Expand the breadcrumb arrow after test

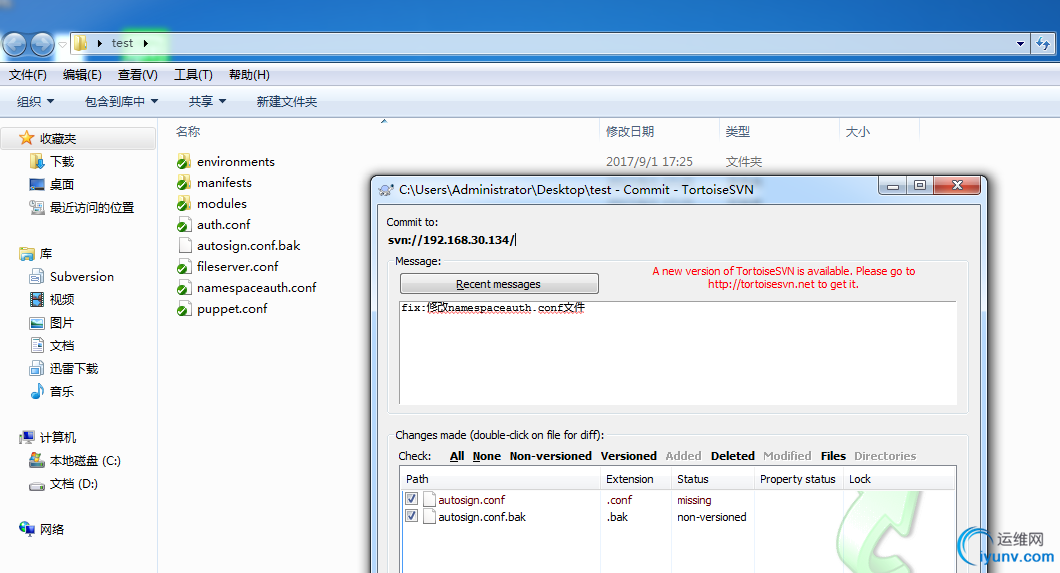145,43
